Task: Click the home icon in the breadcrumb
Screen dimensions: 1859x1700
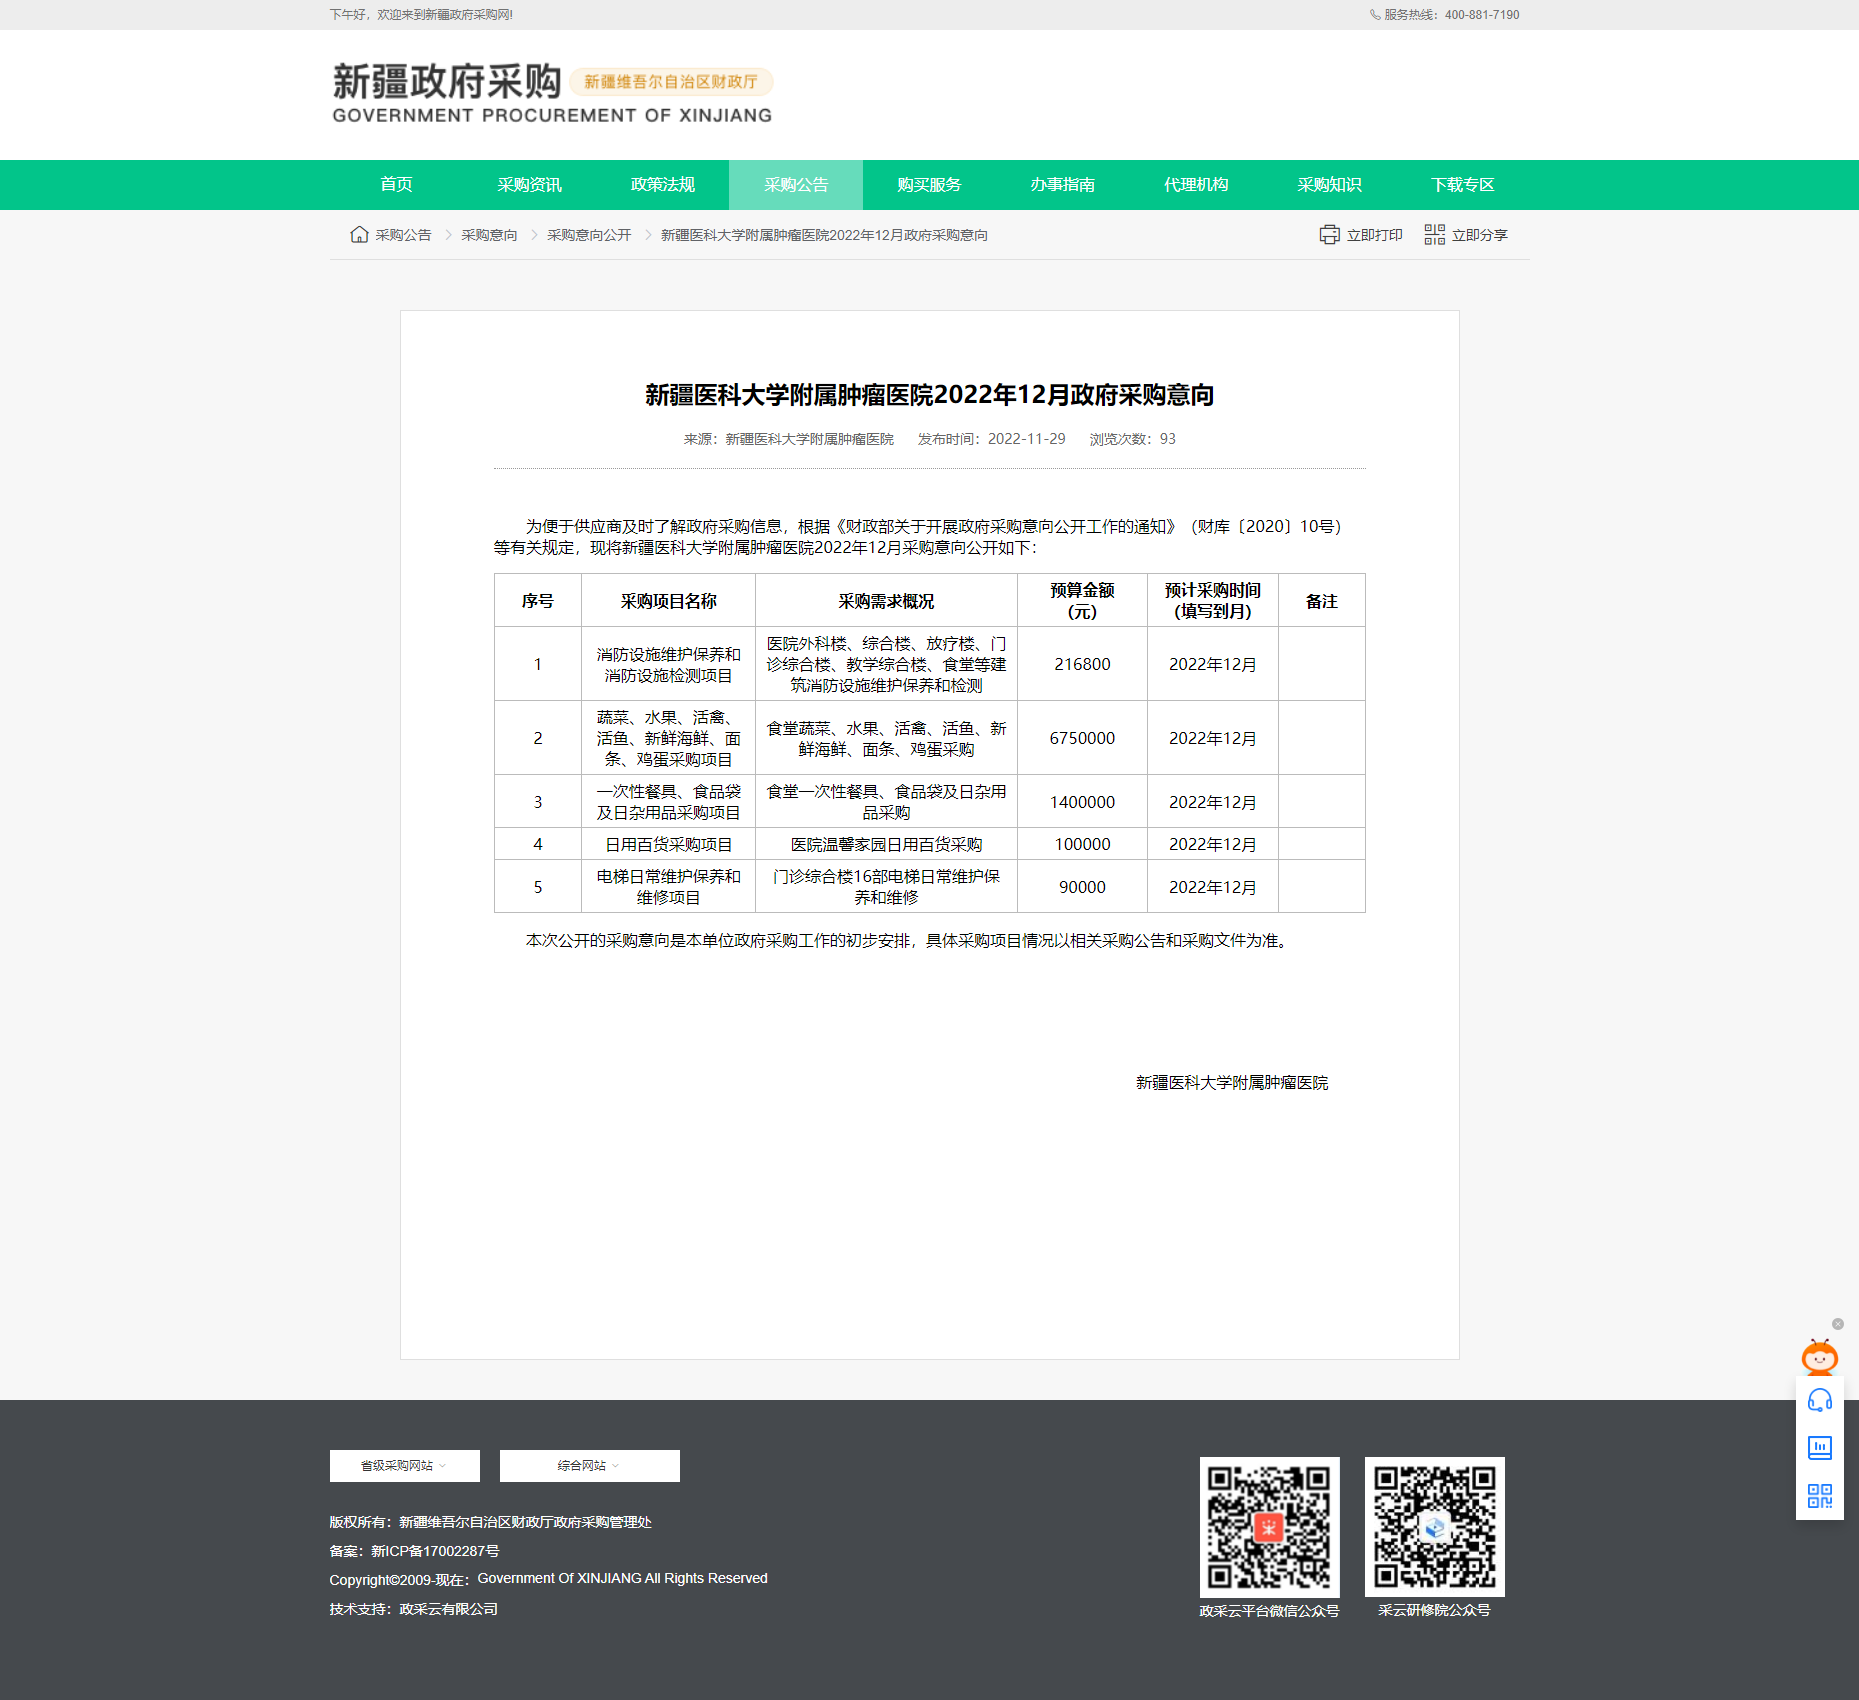Action: pos(359,235)
